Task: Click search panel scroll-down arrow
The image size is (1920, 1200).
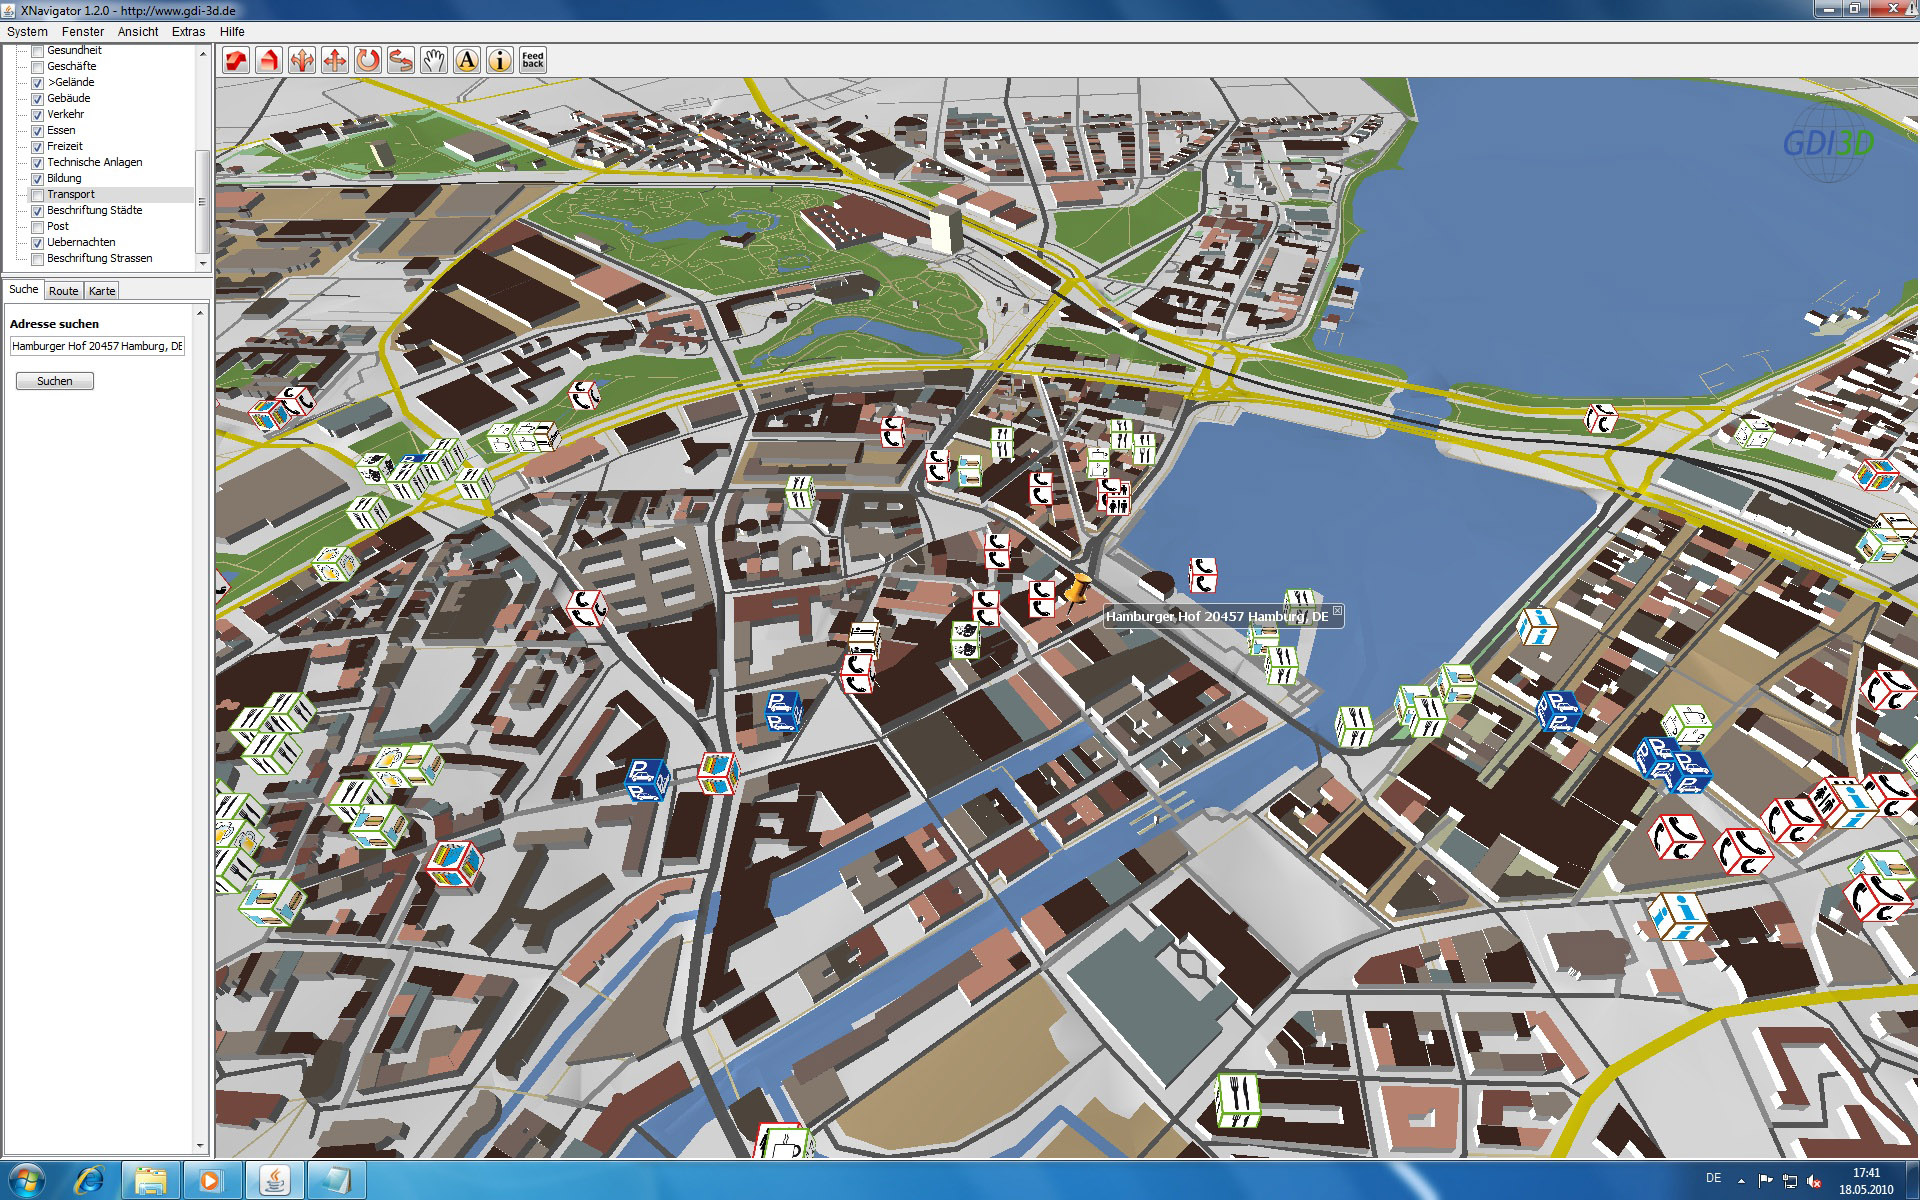Action: (x=200, y=1146)
